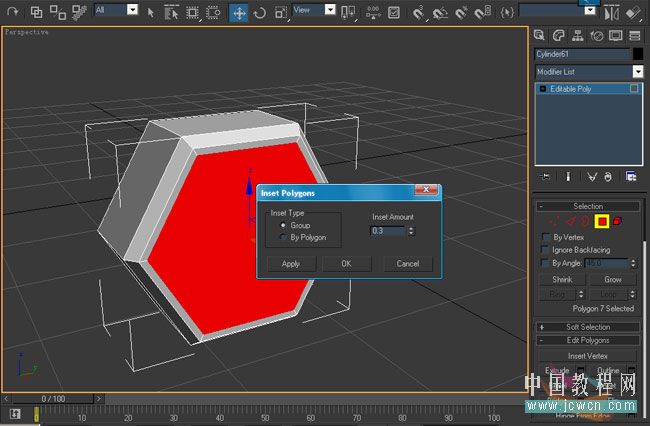
Task: Toggle keyboard shortcut override icon
Action: [x=393, y=12]
